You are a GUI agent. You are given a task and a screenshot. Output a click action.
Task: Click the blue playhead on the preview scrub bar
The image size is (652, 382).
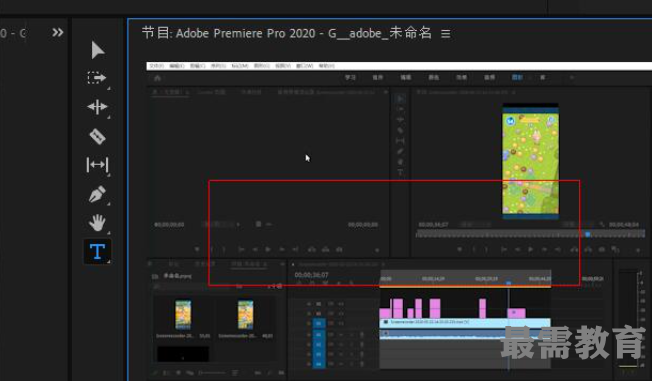click(588, 234)
